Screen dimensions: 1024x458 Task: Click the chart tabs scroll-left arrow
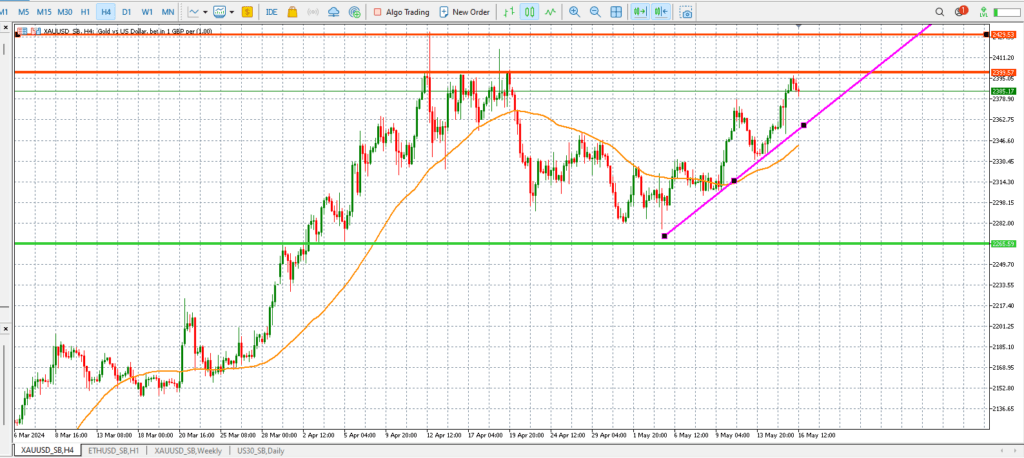pyautogui.click(x=1002, y=450)
